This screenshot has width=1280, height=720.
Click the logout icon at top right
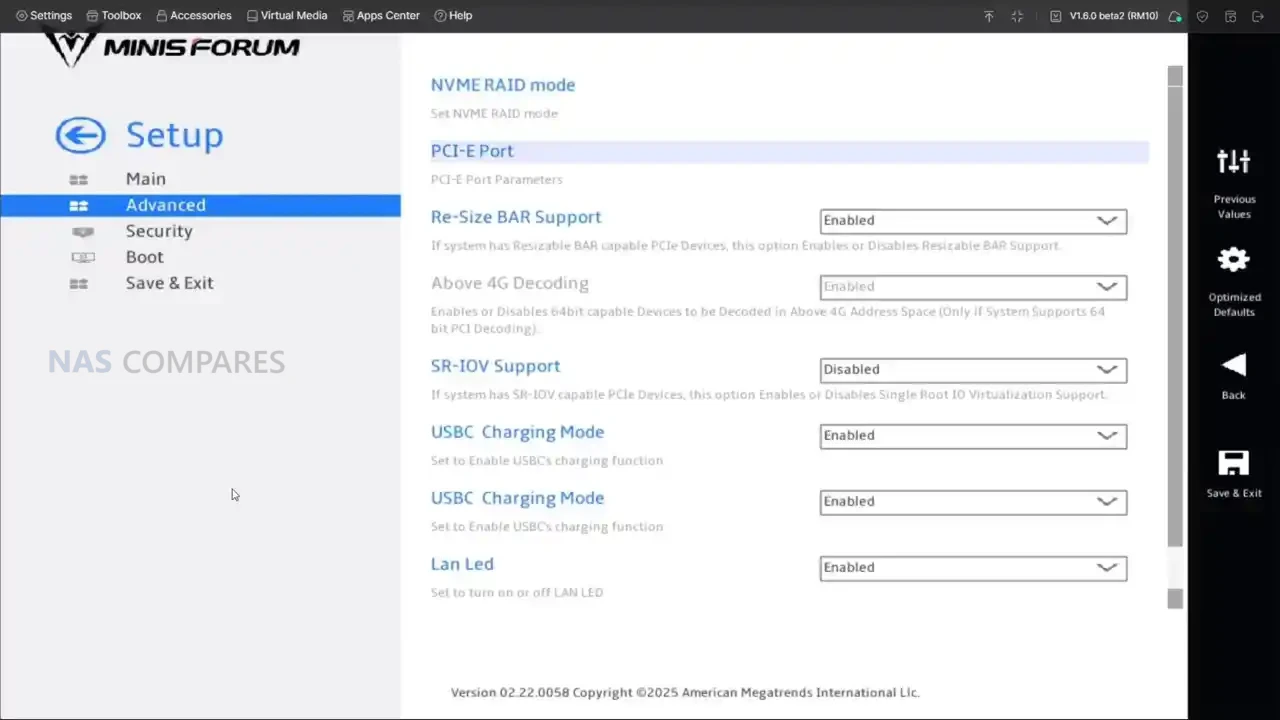1258,16
